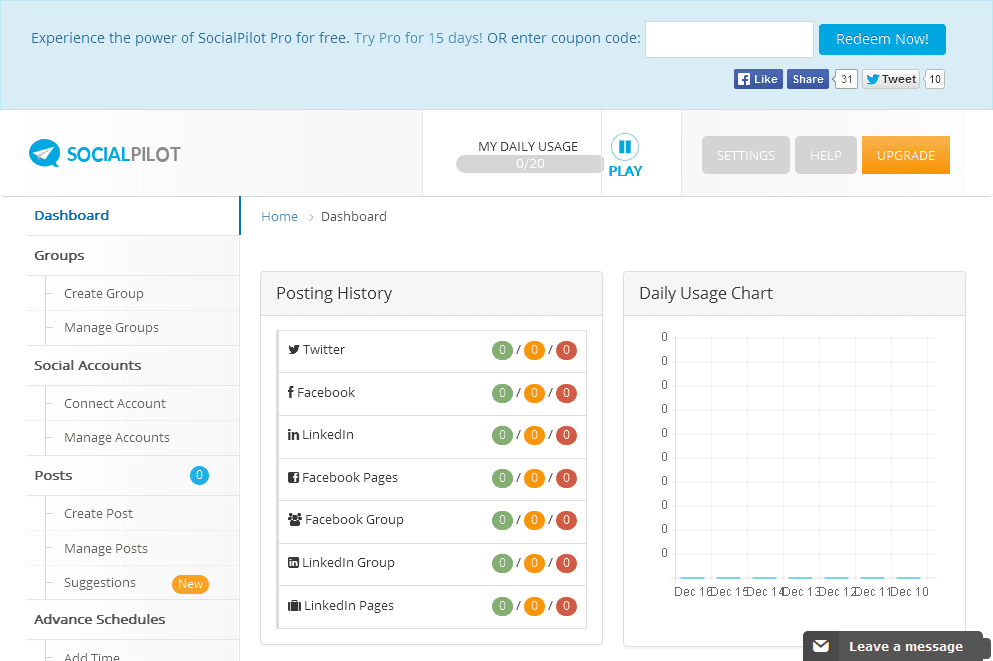
Task: Click LinkedIn Group orange count badge
Action: [x=534, y=563]
